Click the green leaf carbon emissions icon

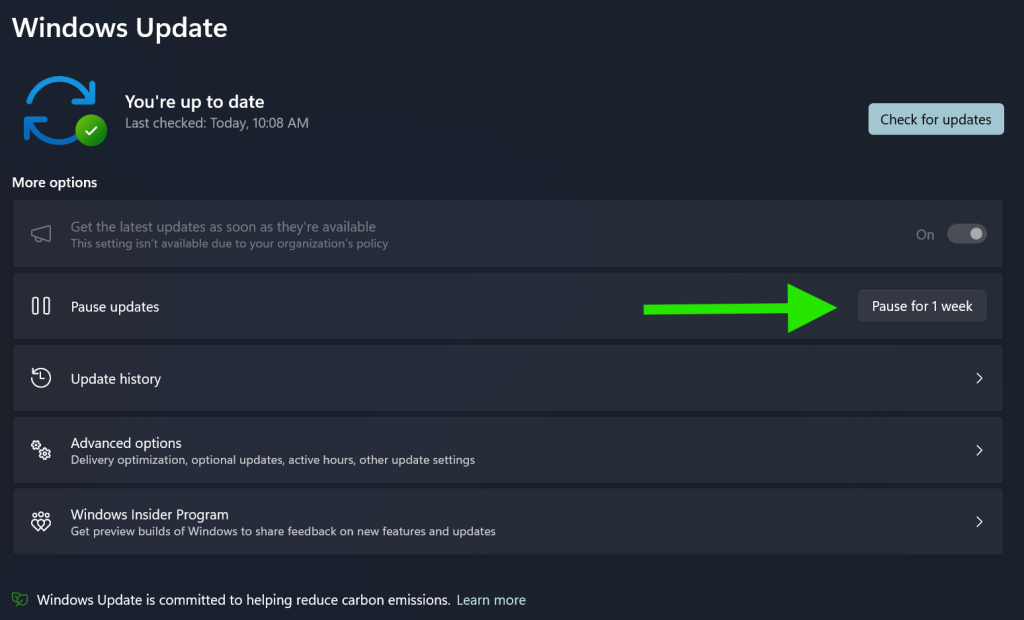click(20, 599)
